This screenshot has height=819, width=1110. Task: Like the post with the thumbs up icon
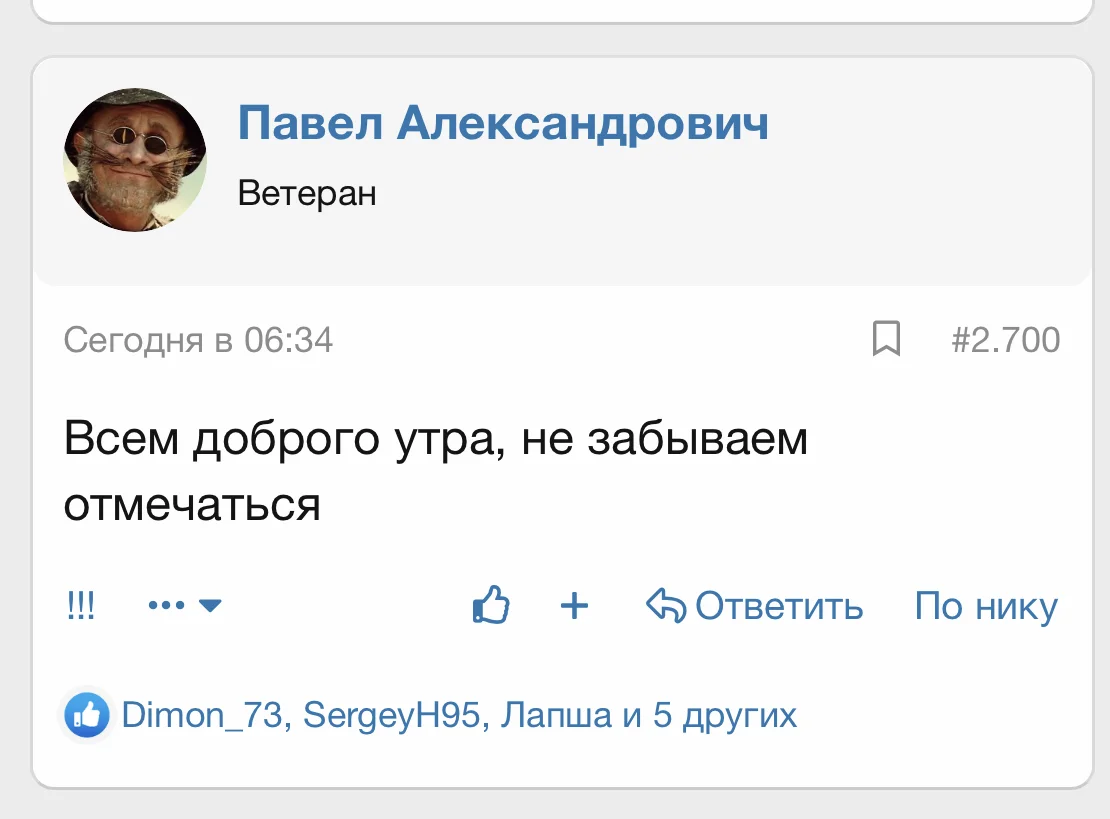click(x=491, y=605)
